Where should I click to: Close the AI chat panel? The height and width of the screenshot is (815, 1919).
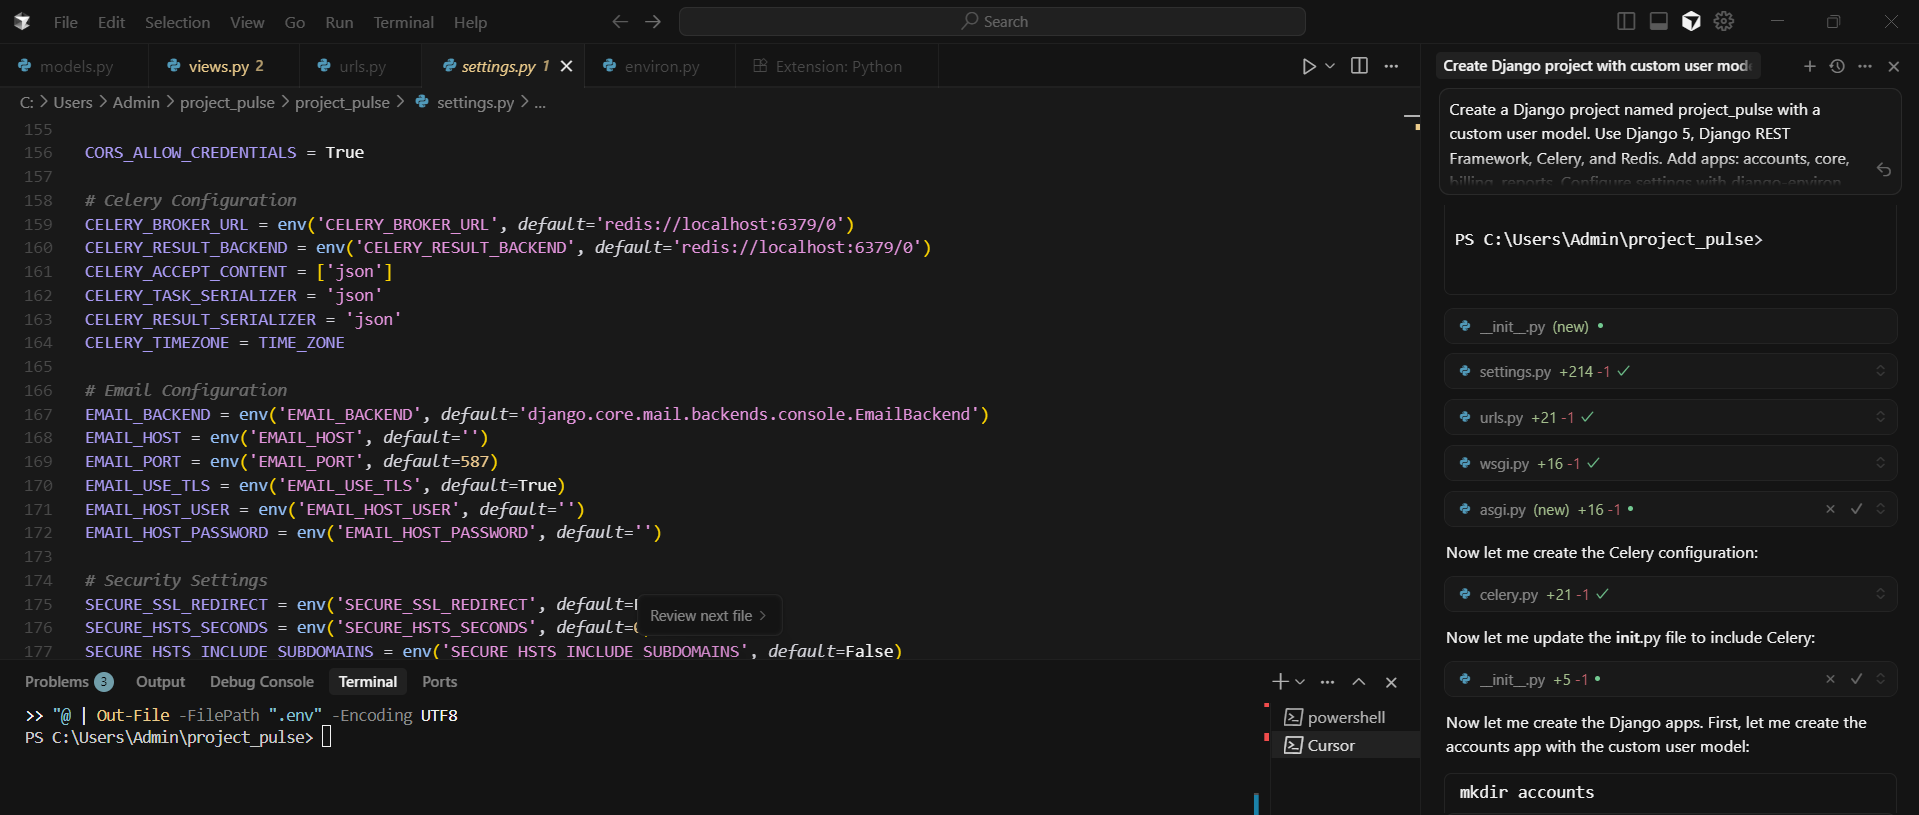[1894, 66]
